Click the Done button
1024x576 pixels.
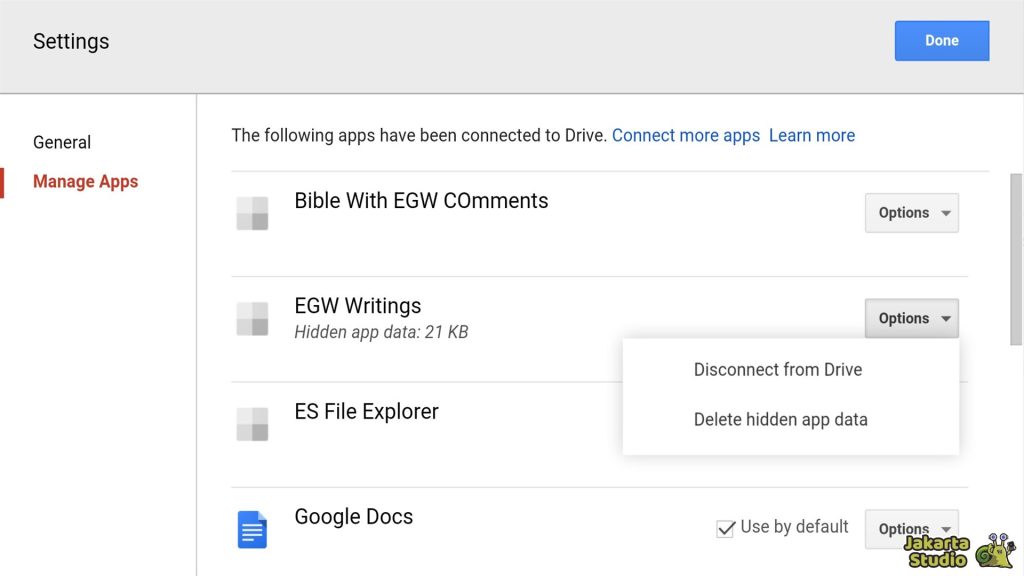(942, 40)
